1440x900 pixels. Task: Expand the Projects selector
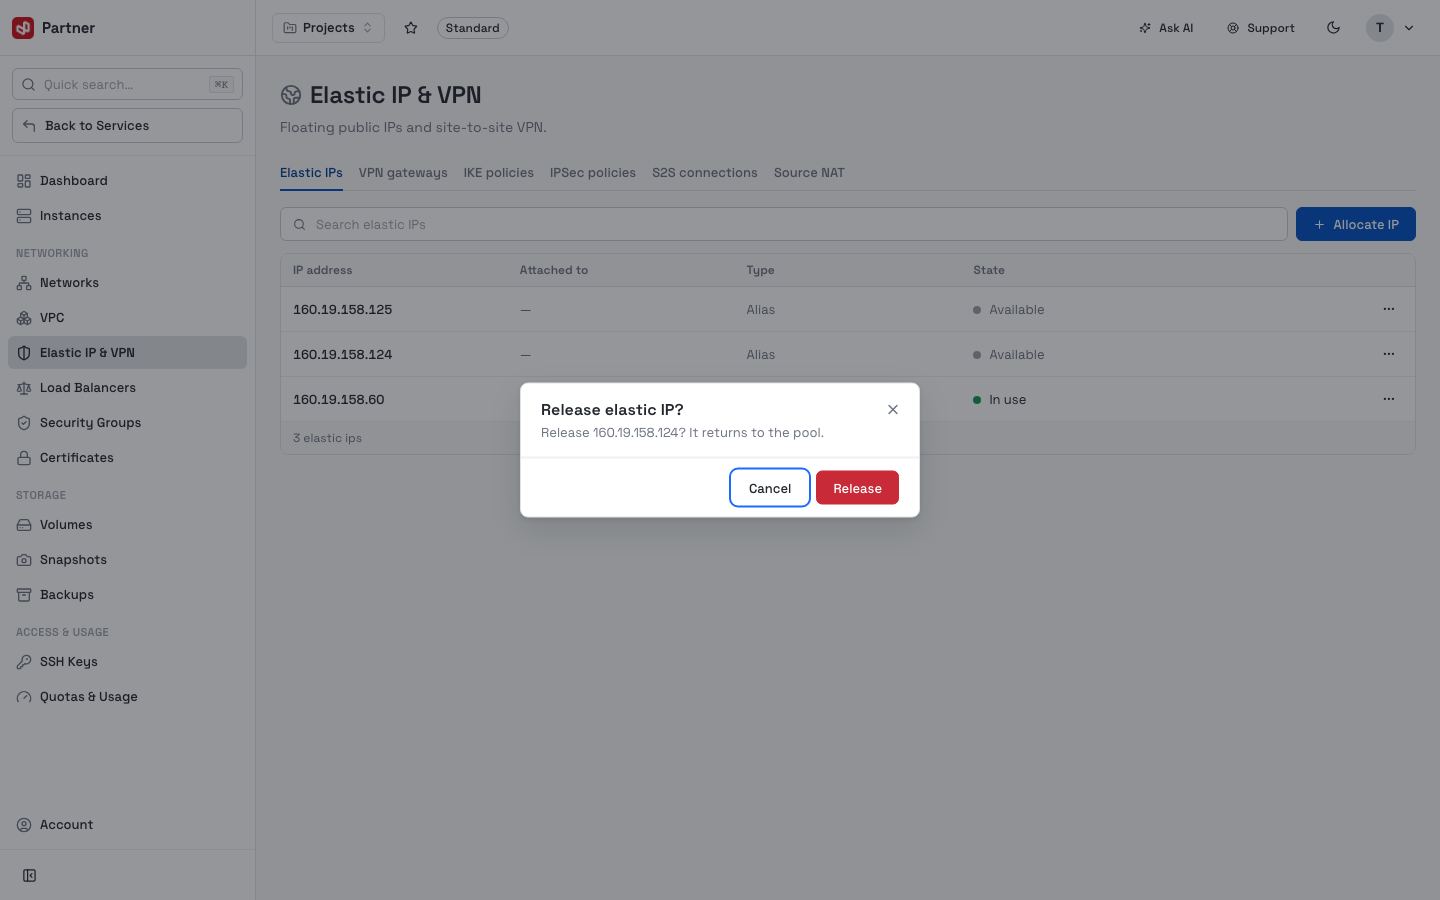click(328, 28)
